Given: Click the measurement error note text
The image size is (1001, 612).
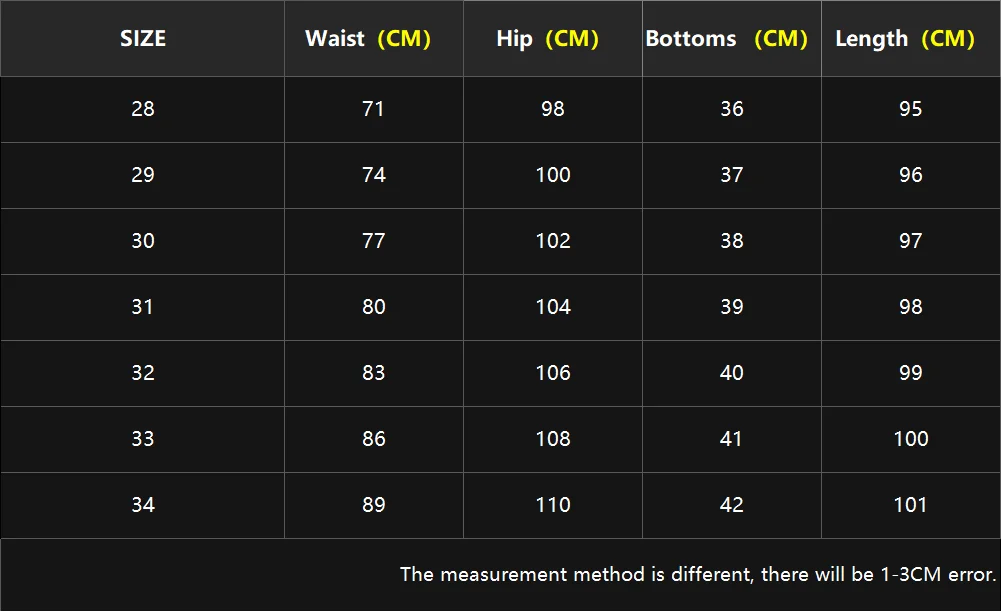Looking at the screenshot, I should [x=698, y=575].
